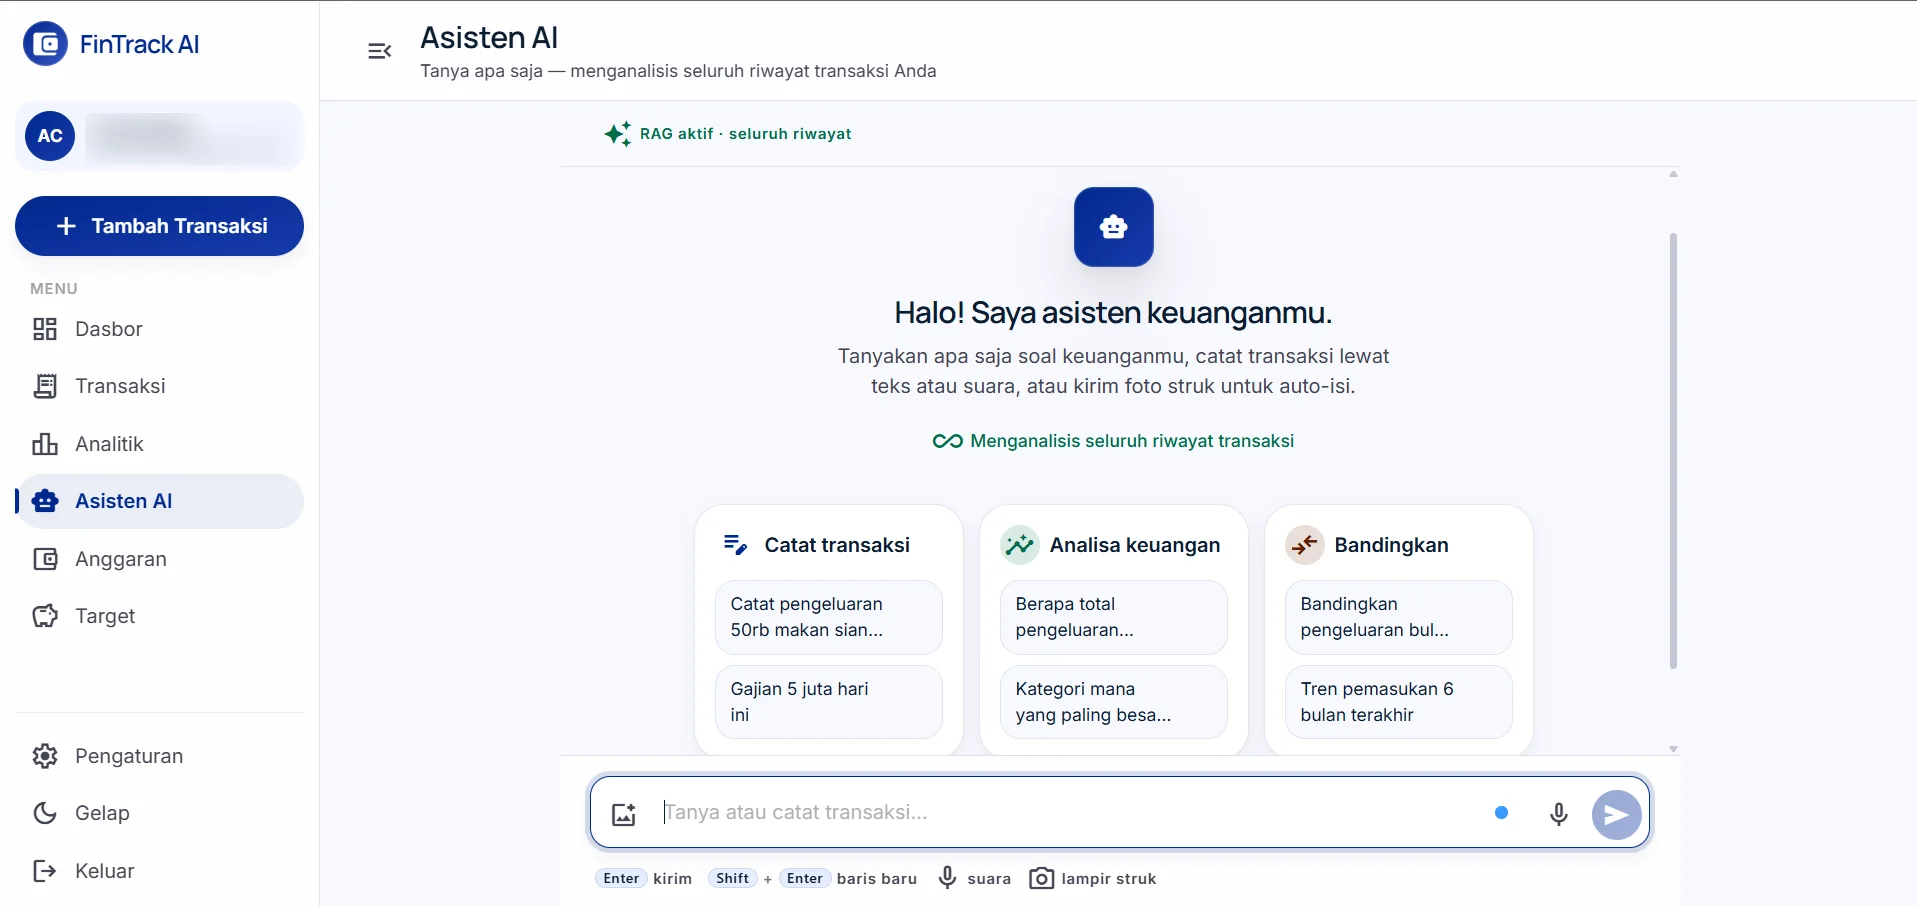Choose suggestion 'Catat pengeluaran 50rb makan sian...'
The image size is (1917, 906).
(x=829, y=617)
